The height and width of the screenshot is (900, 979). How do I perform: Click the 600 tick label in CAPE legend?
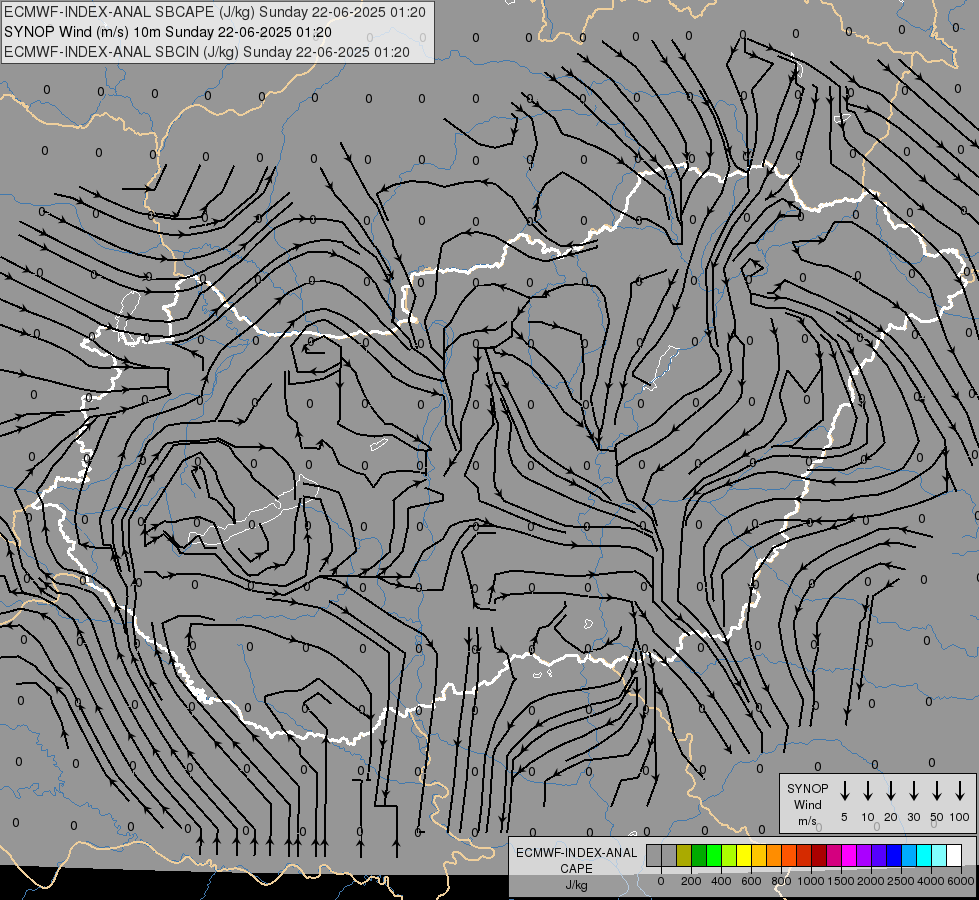(751, 881)
